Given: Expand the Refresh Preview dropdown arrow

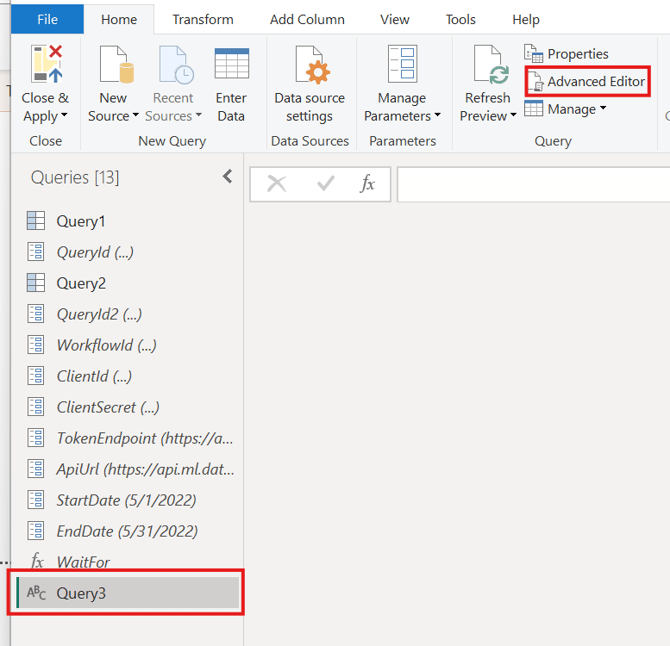Looking at the screenshot, I should pos(514,116).
